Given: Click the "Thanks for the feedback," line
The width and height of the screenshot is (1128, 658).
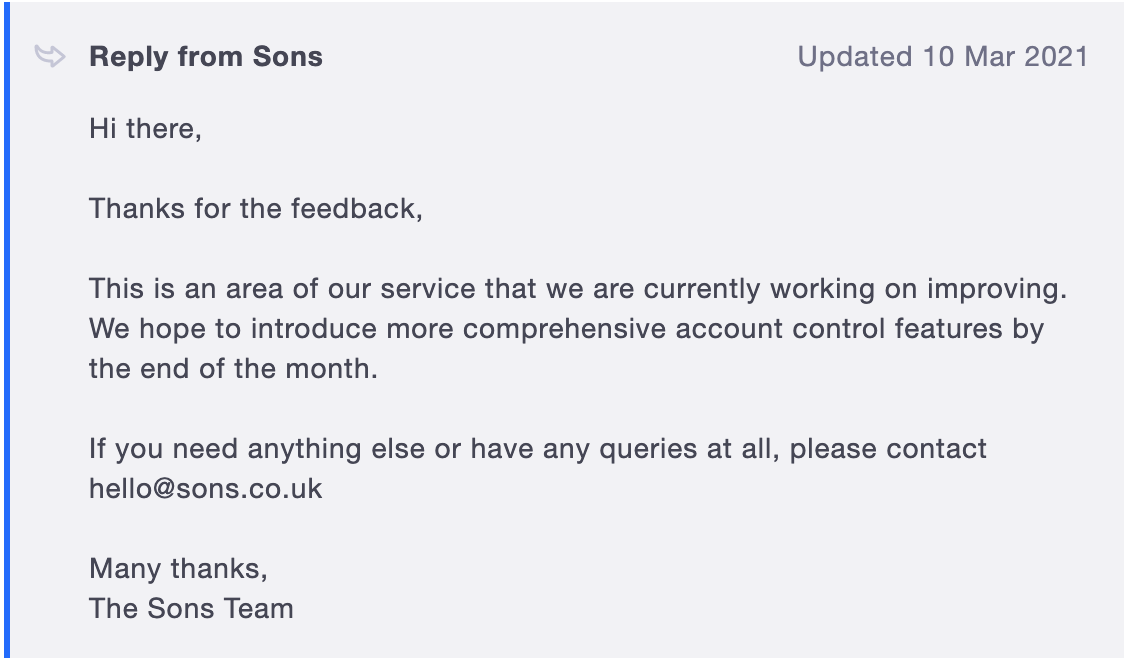Looking at the screenshot, I should tap(256, 209).
